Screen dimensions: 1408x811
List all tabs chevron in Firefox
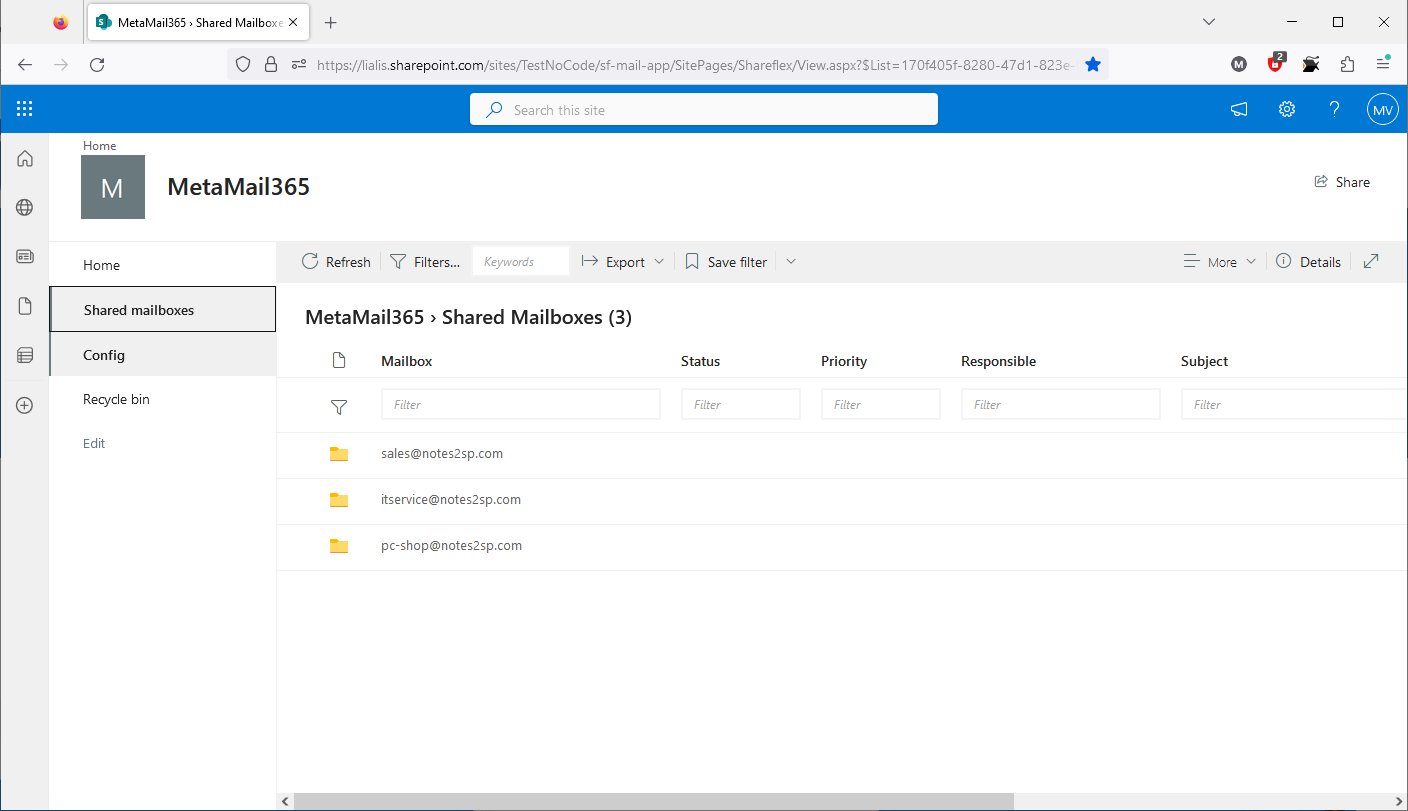1209,22
